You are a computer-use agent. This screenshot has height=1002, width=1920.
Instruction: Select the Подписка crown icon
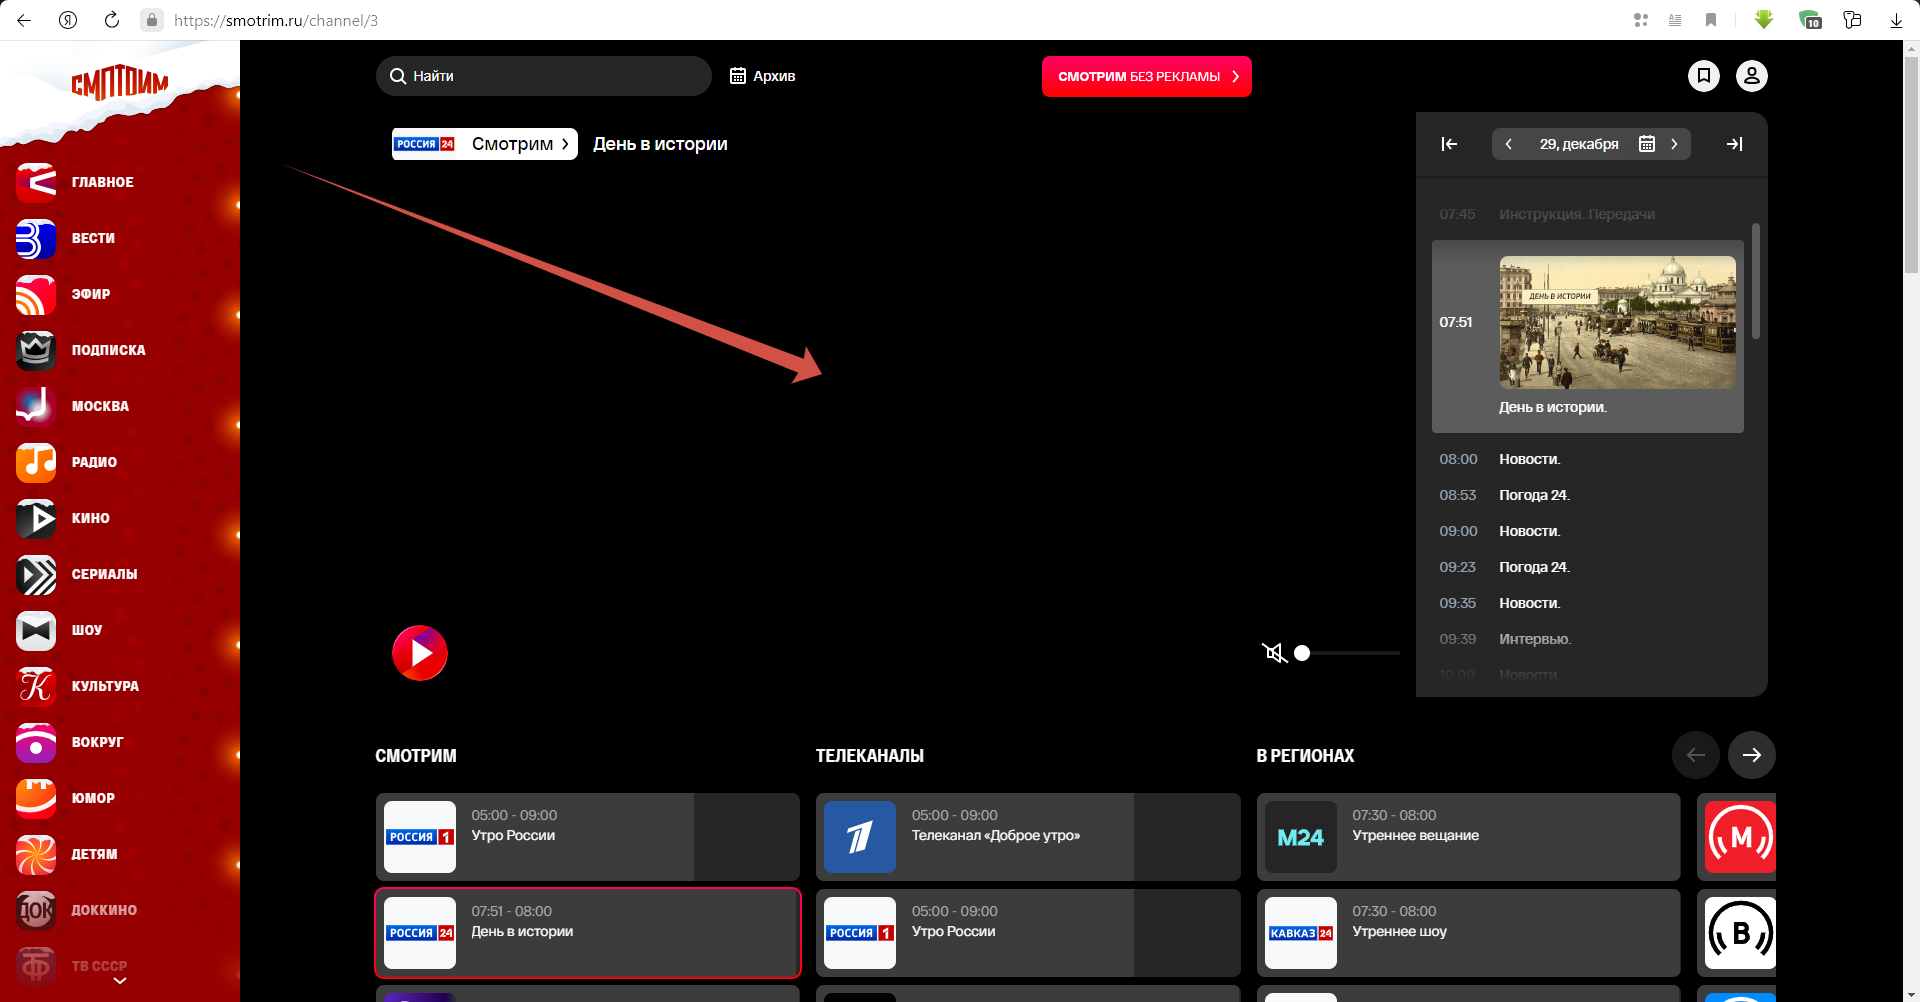tap(36, 350)
